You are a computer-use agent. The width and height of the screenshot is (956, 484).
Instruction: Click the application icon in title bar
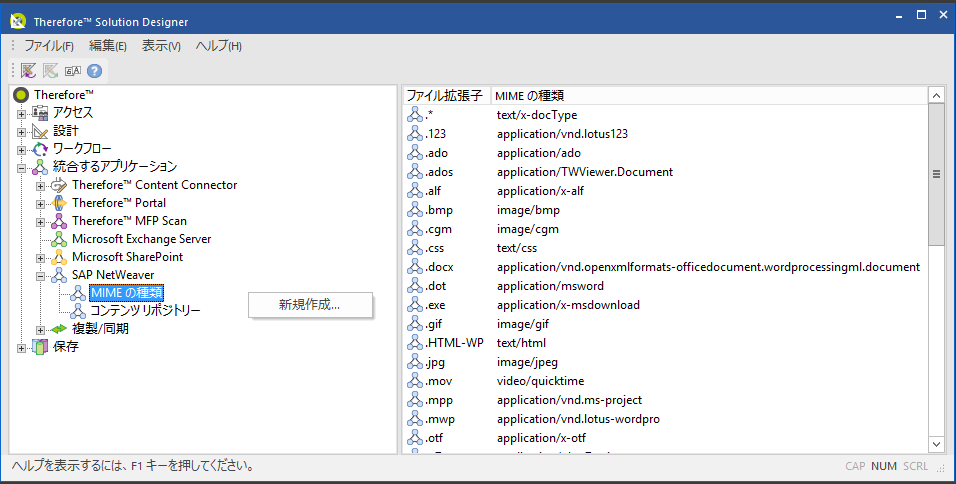coord(18,21)
